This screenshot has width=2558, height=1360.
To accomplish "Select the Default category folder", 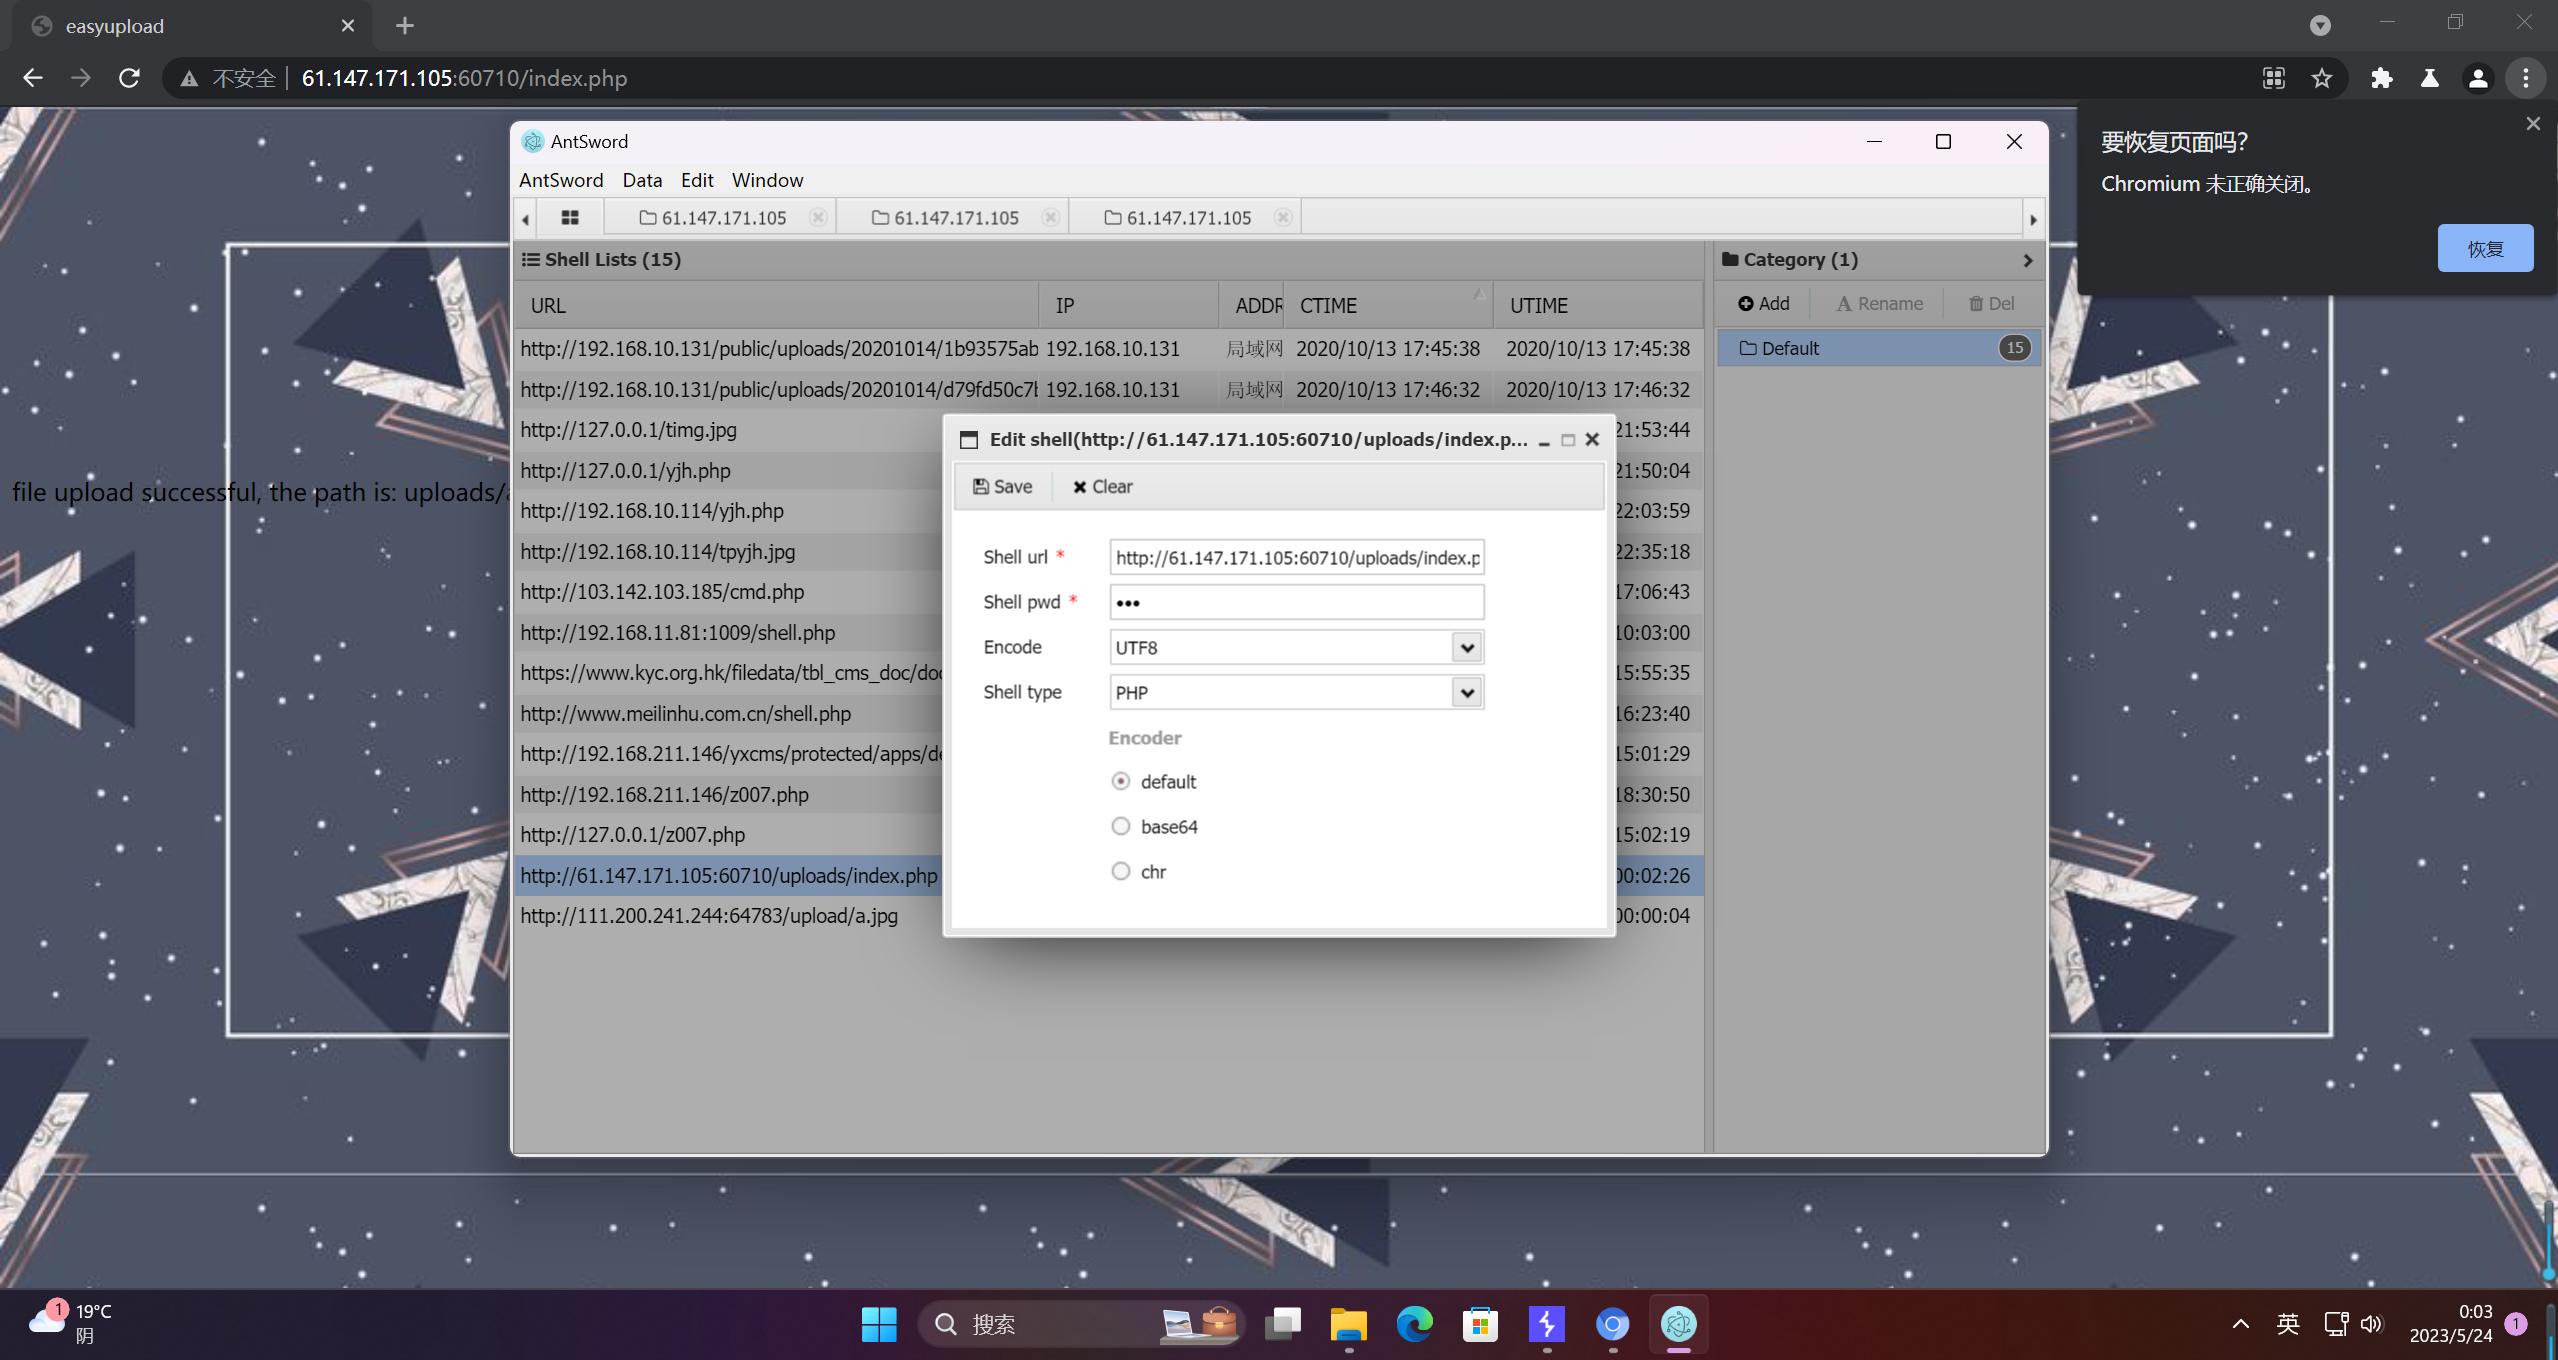I will pyautogui.click(x=1790, y=348).
